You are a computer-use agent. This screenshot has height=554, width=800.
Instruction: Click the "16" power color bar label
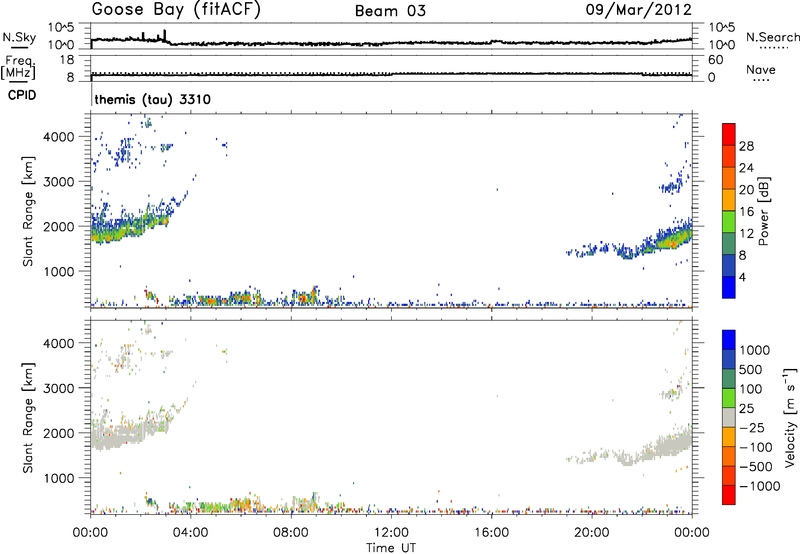pyautogui.click(x=746, y=212)
